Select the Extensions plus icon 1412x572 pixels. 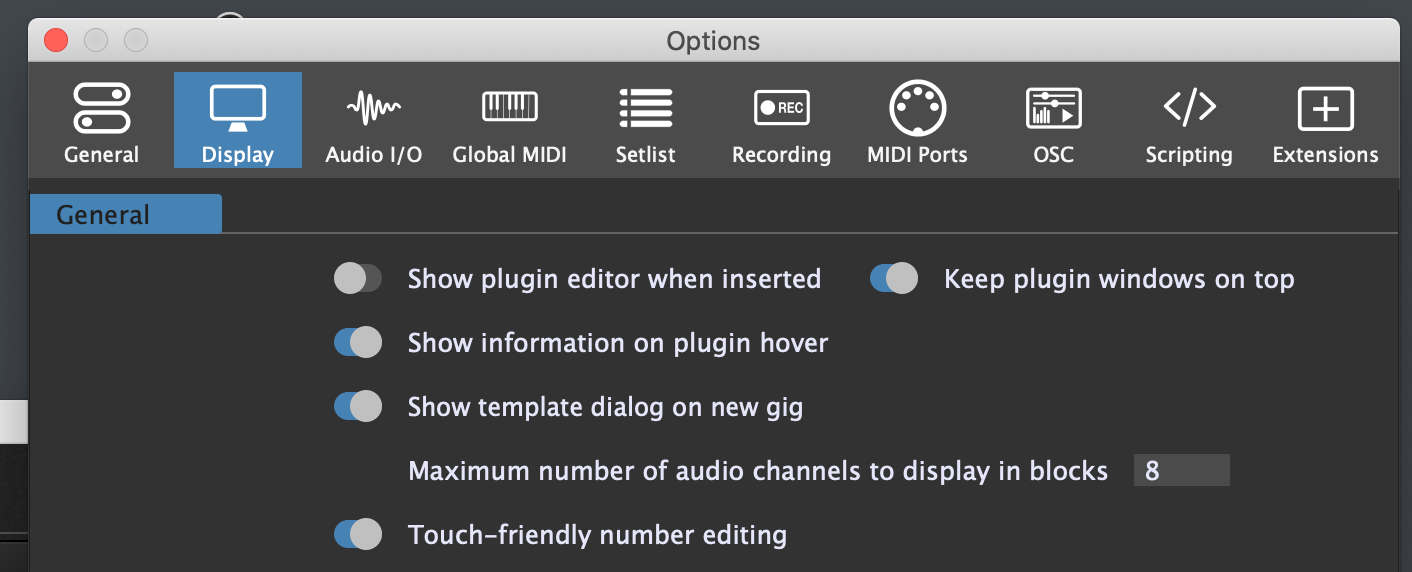coord(1325,109)
